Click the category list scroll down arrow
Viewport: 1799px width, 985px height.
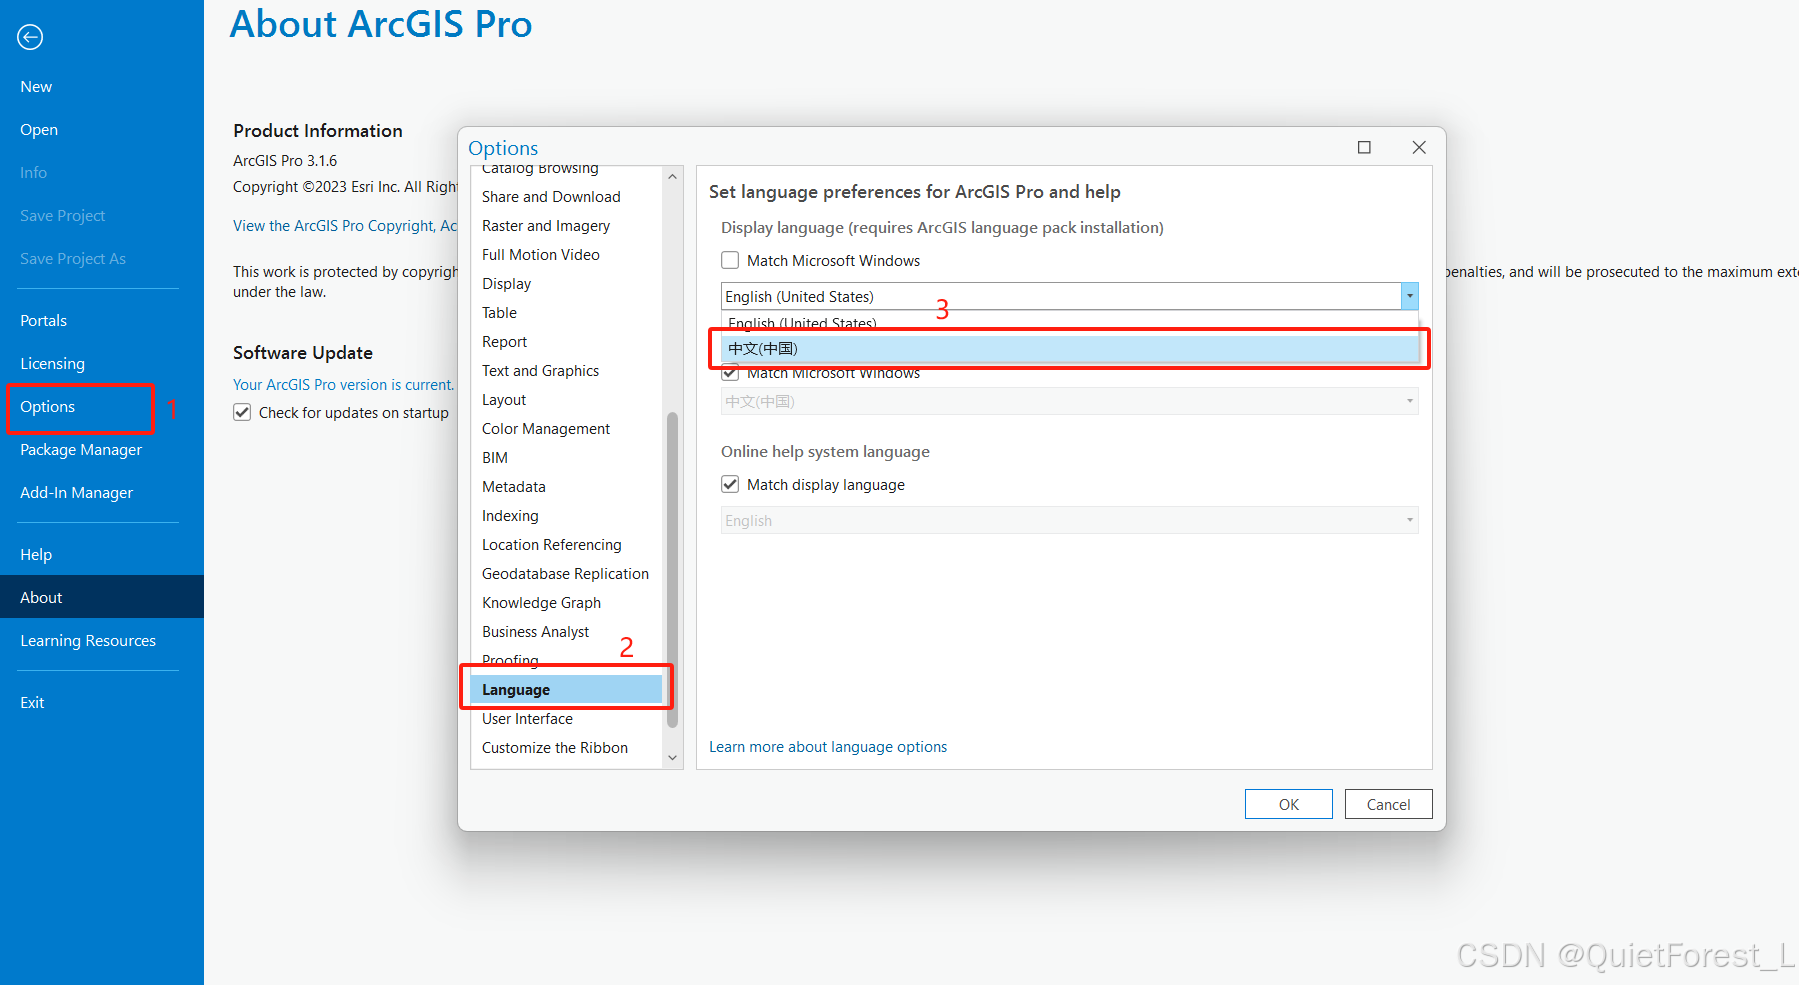coord(672,758)
